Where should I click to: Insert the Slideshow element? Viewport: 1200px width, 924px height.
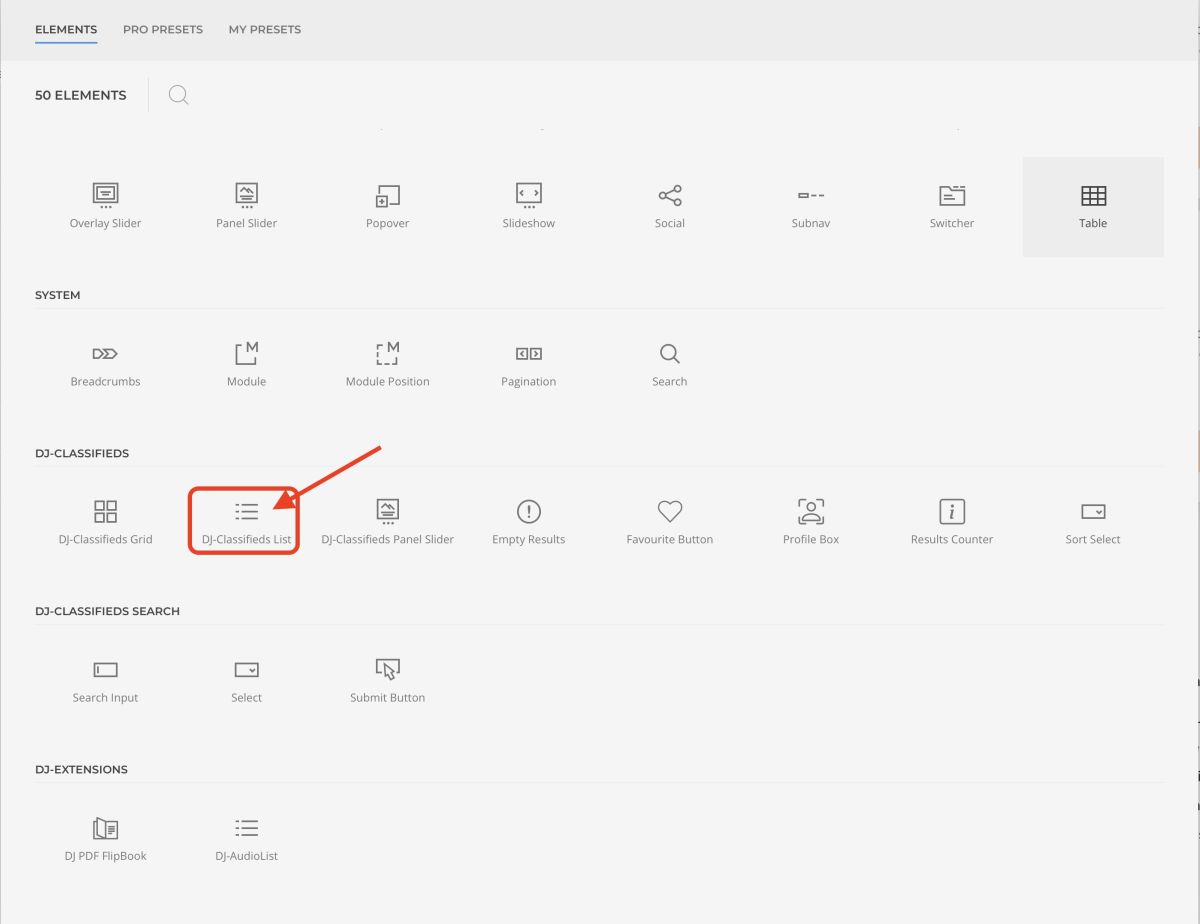coord(528,207)
